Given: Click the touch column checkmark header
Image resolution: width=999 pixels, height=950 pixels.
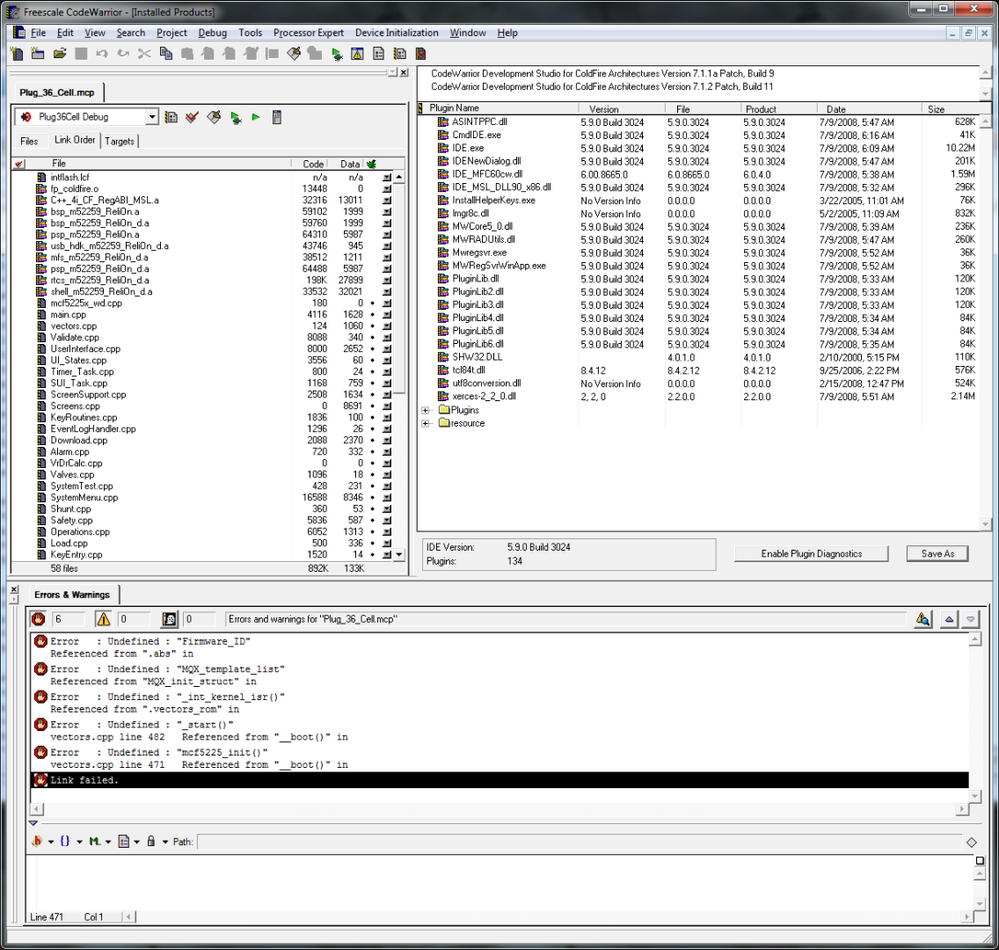Looking at the screenshot, I should point(18,164).
